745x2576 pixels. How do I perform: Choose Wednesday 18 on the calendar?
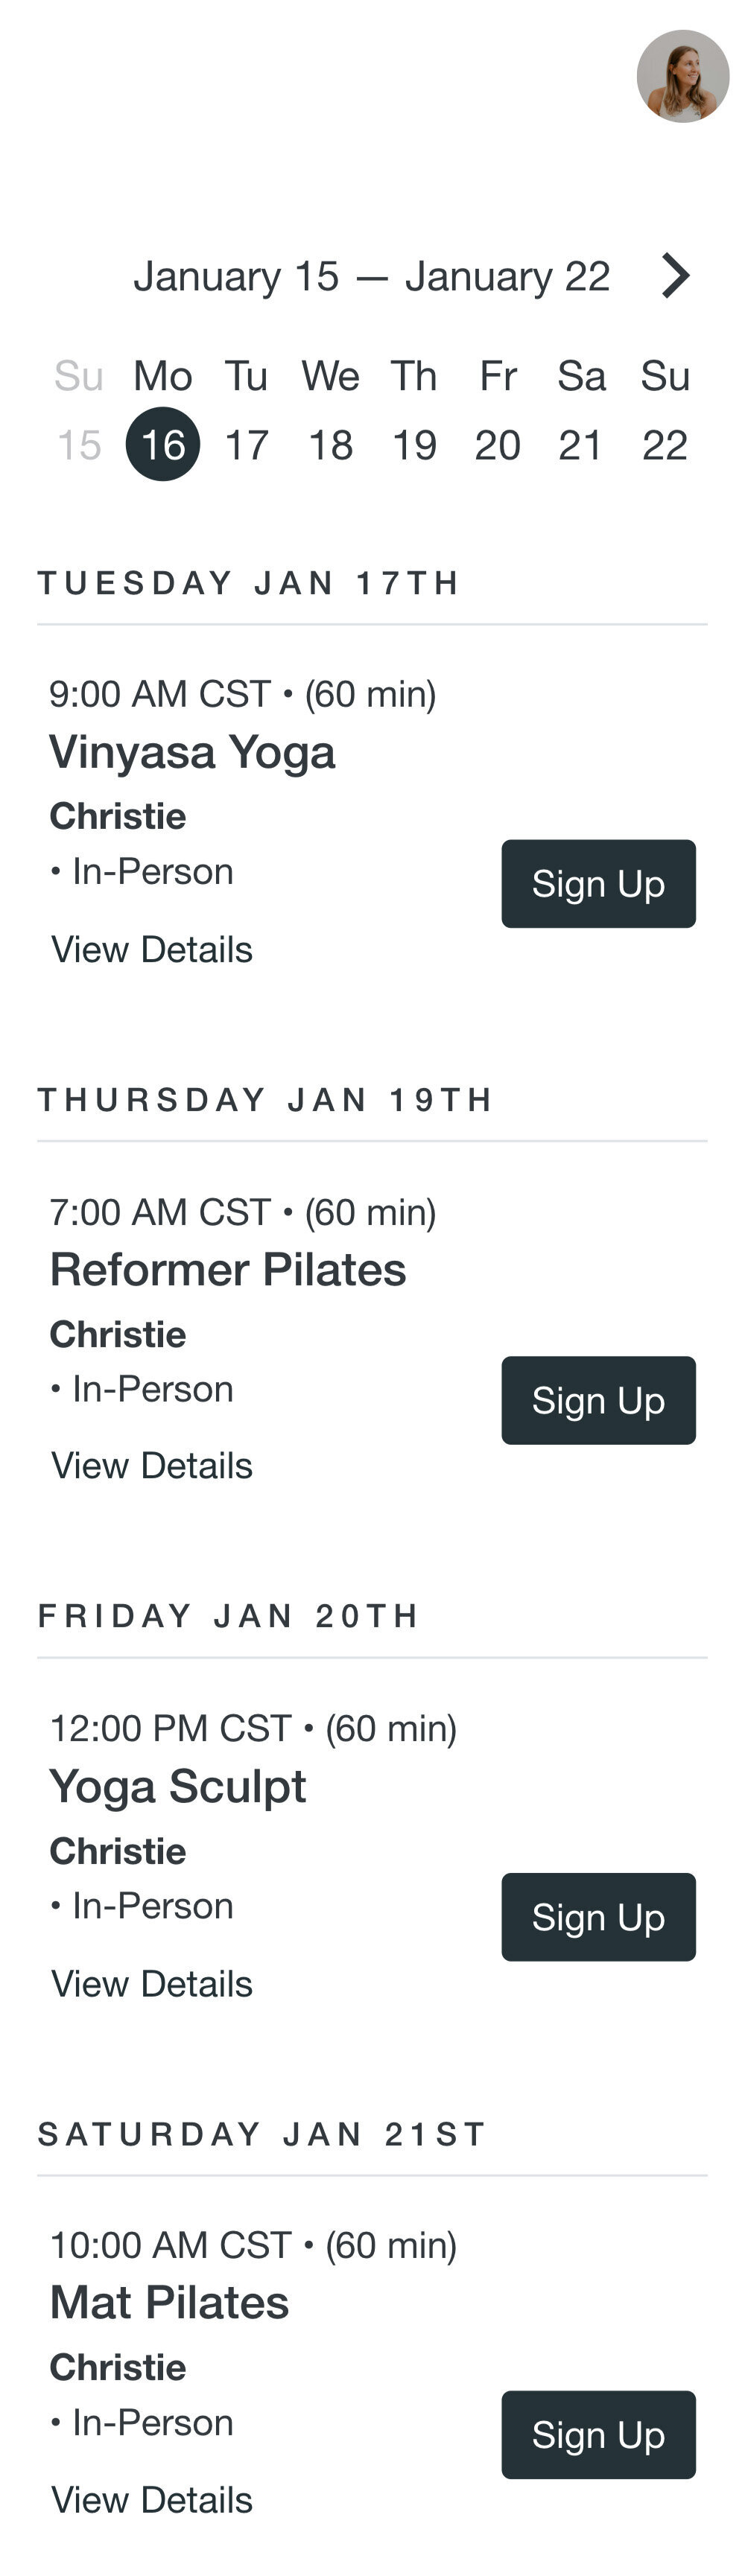330,445
